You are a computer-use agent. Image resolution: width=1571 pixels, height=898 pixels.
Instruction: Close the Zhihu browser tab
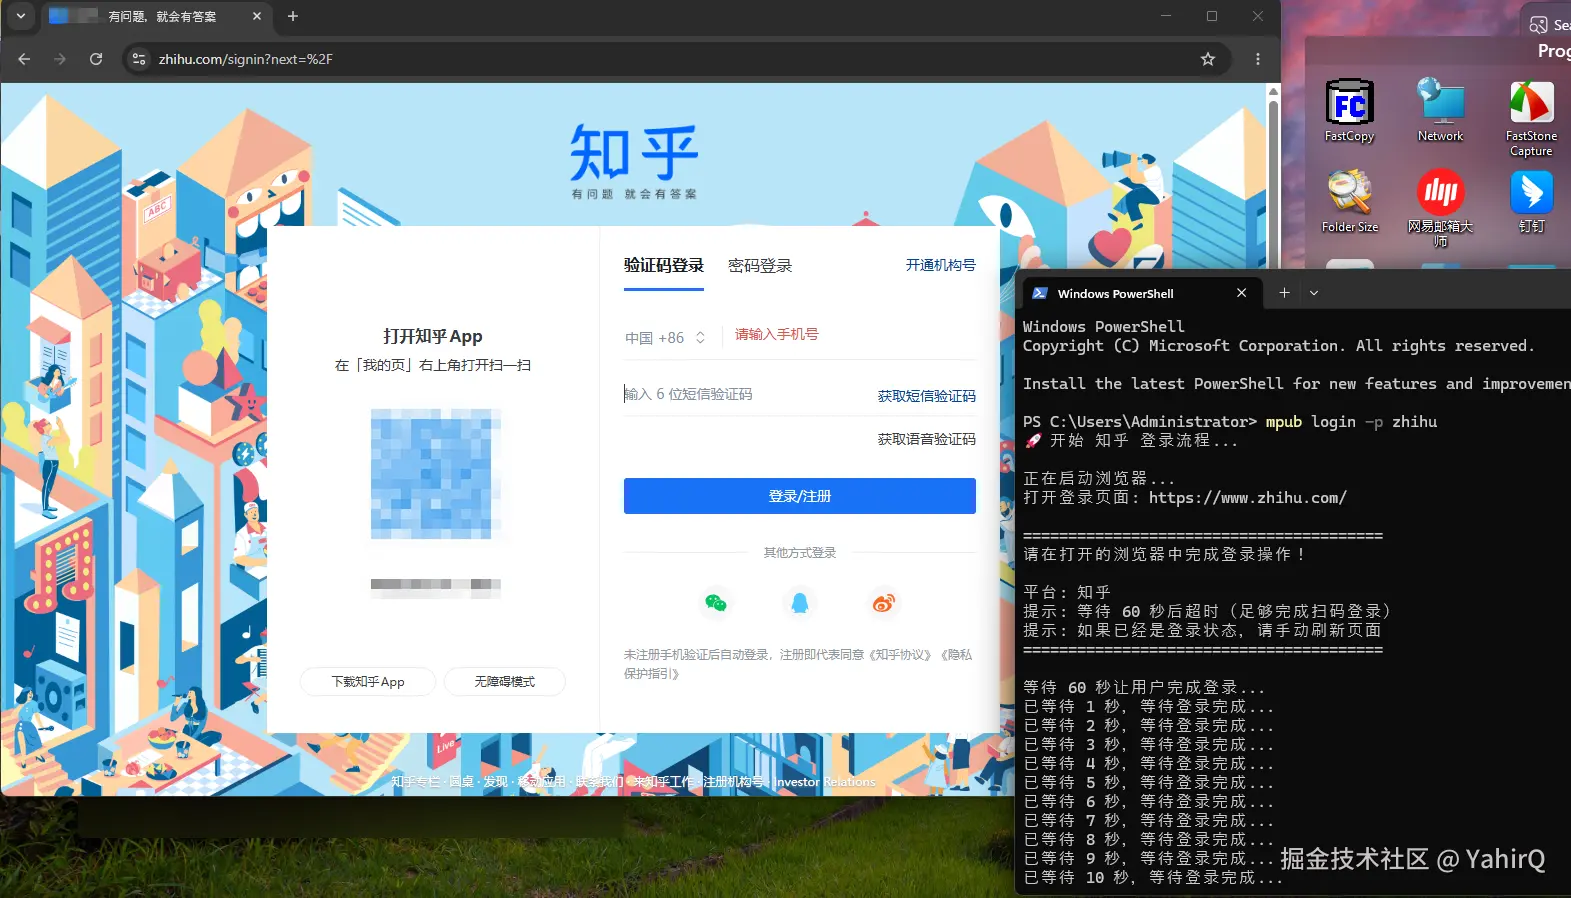(x=257, y=16)
